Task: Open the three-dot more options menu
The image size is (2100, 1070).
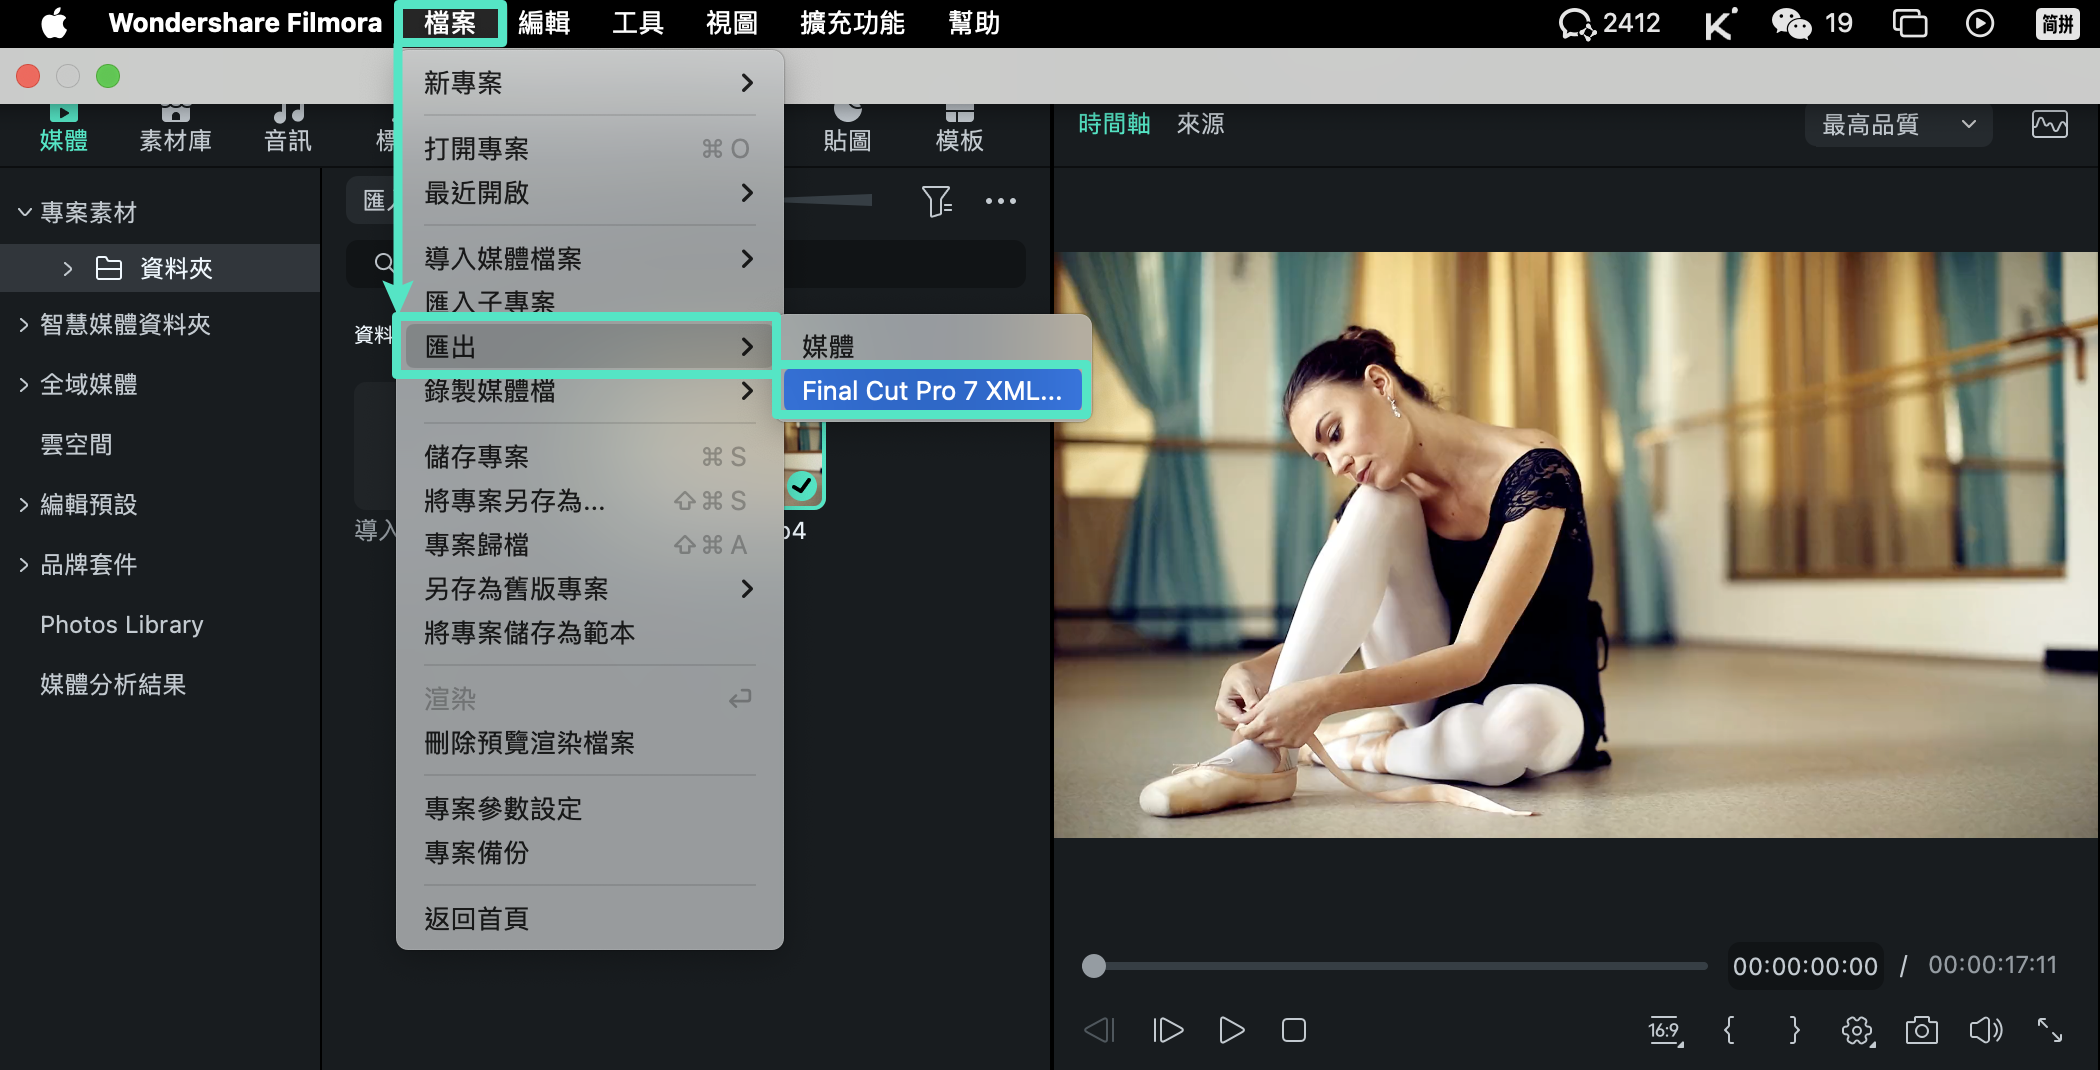Action: 1000,201
